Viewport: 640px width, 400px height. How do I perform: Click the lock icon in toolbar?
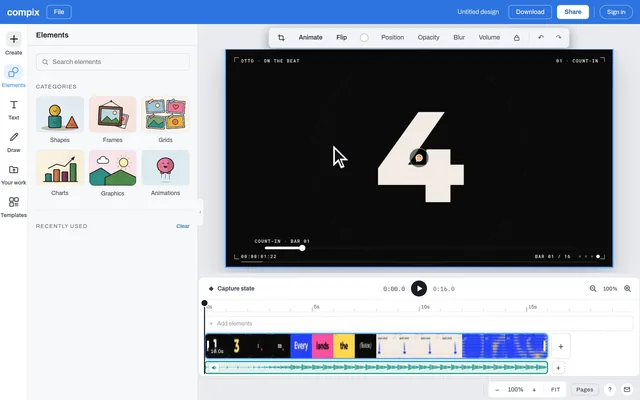pos(516,38)
